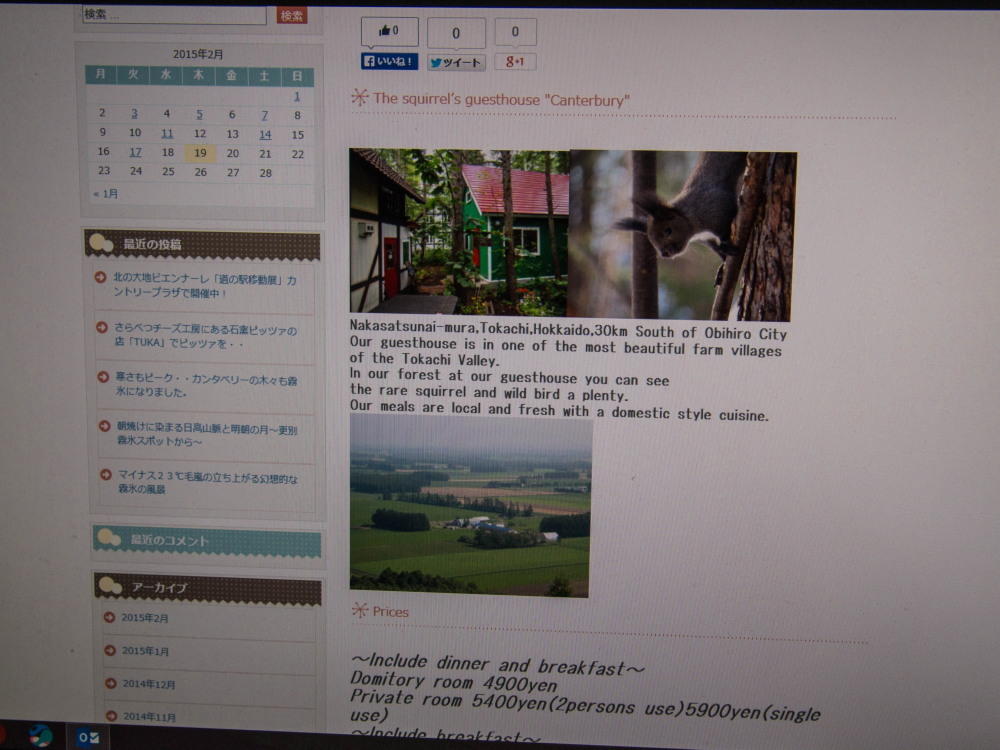Click the tweet count bubble above ツイート
The height and width of the screenshot is (750, 1000).
click(456, 33)
